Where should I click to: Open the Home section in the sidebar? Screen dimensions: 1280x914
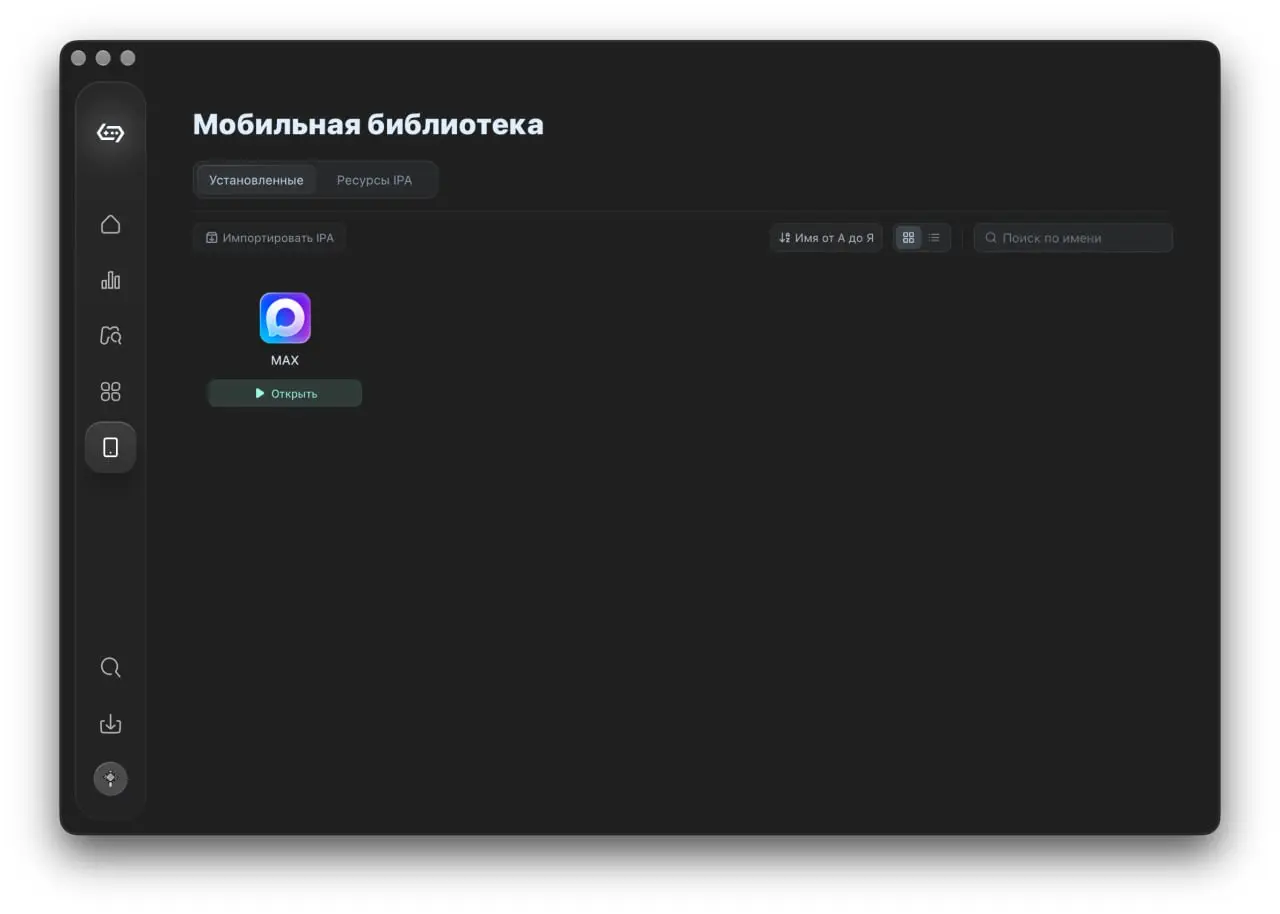click(110, 224)
